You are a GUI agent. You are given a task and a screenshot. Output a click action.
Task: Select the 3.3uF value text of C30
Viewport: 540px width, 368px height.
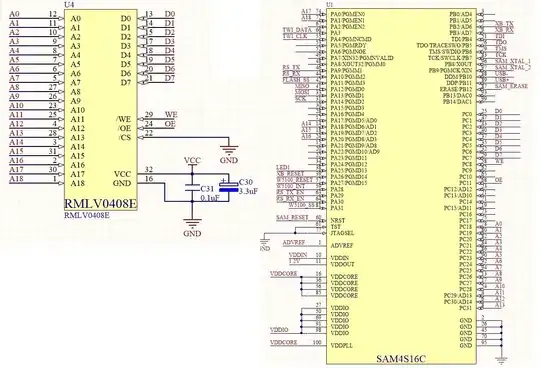click(x=248, y=191)
